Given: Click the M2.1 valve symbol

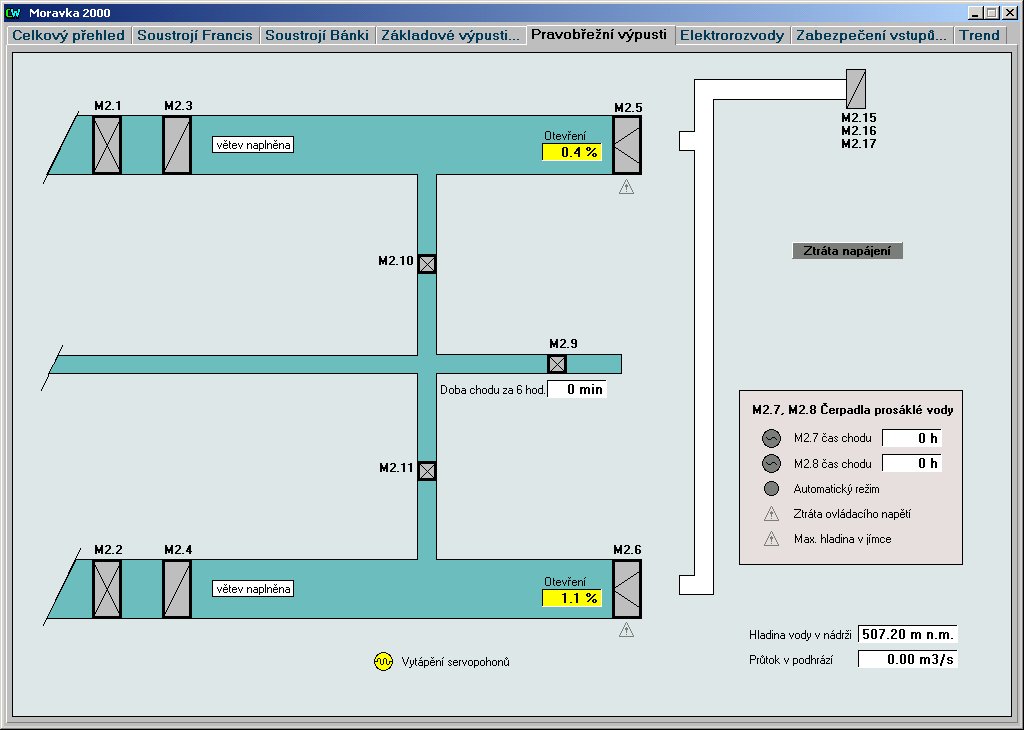Looking at the screenshot, I should click(107, 145).
